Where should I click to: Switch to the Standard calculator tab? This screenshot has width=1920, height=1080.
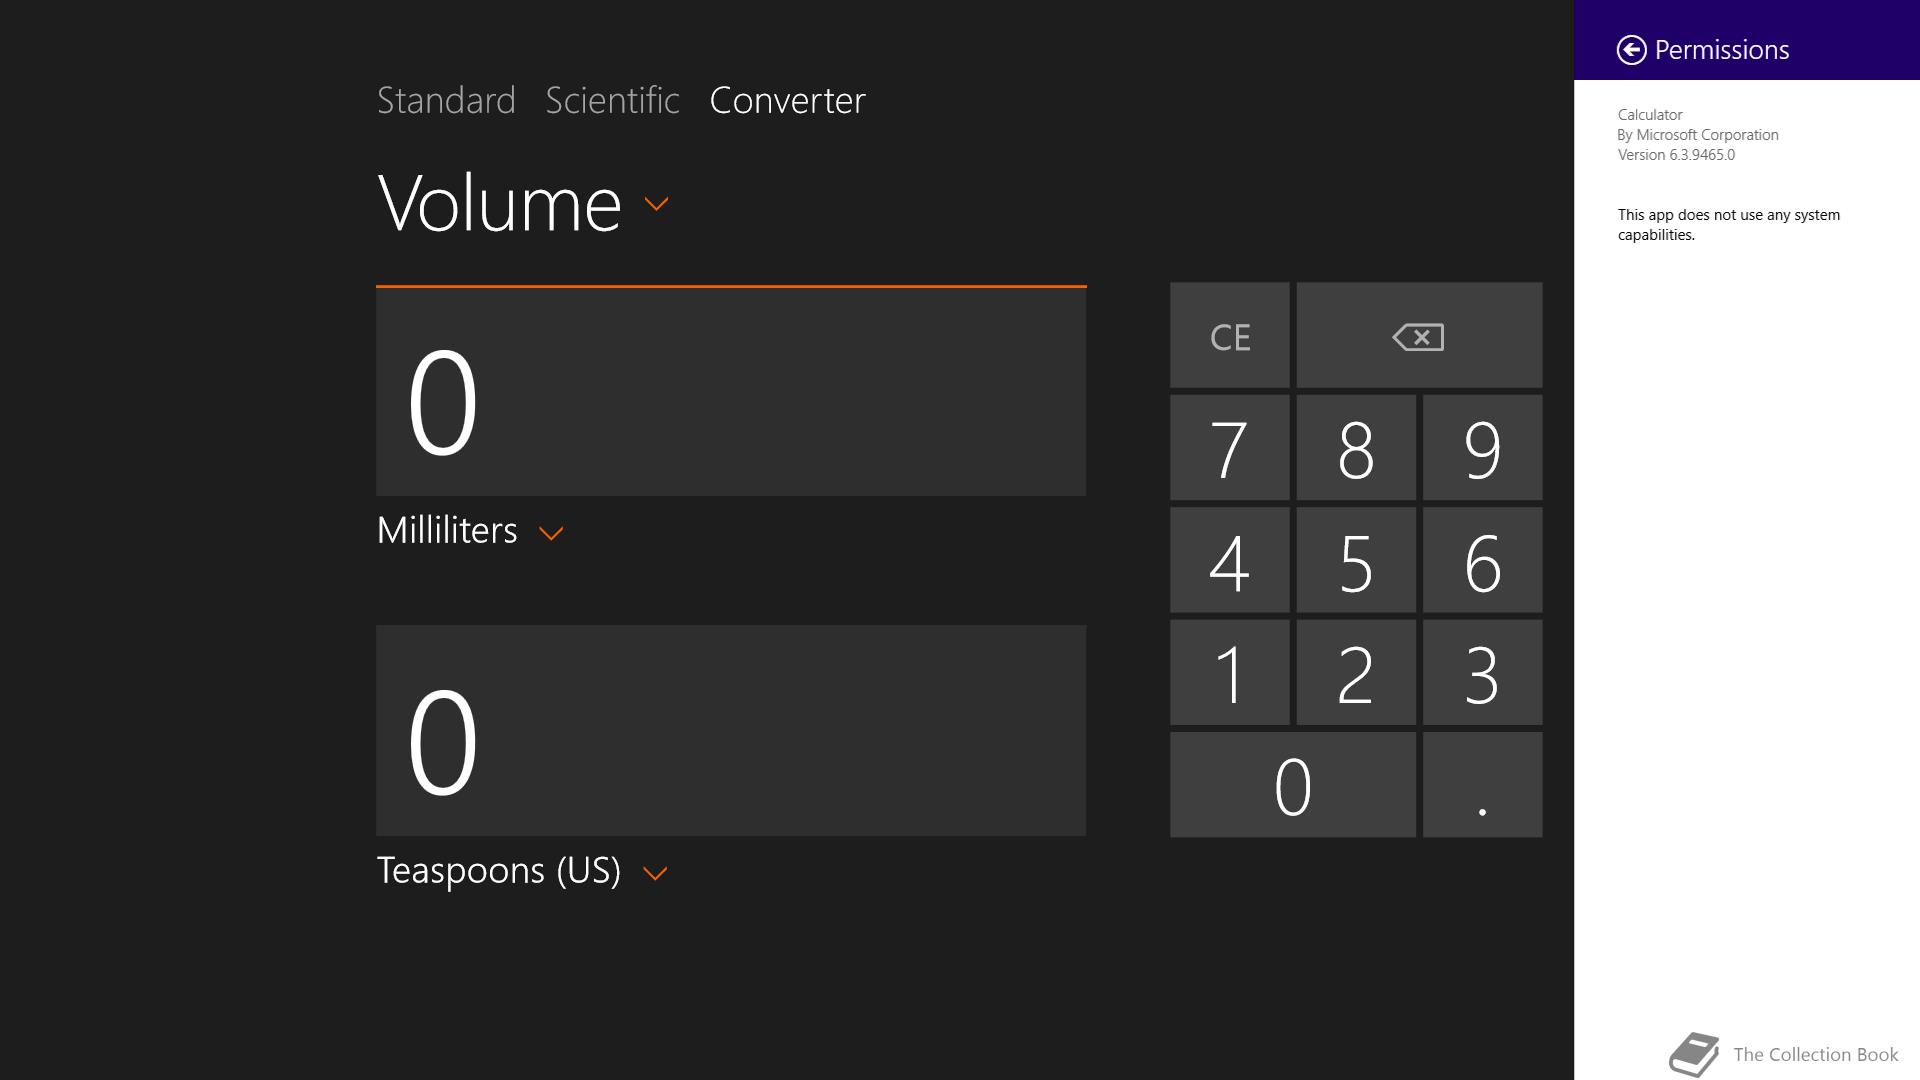click(446, 100)
